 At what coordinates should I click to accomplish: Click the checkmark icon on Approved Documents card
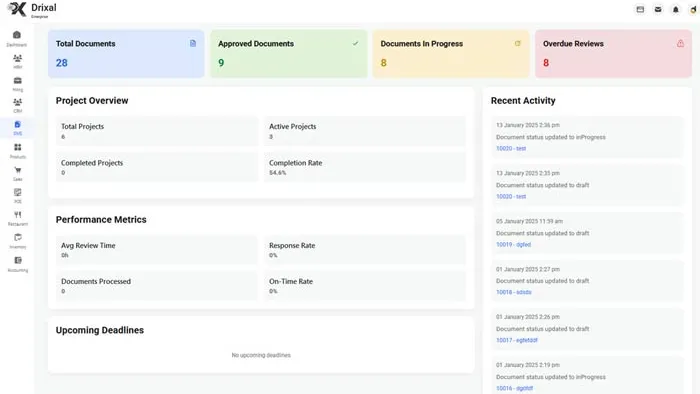point(355,43)
